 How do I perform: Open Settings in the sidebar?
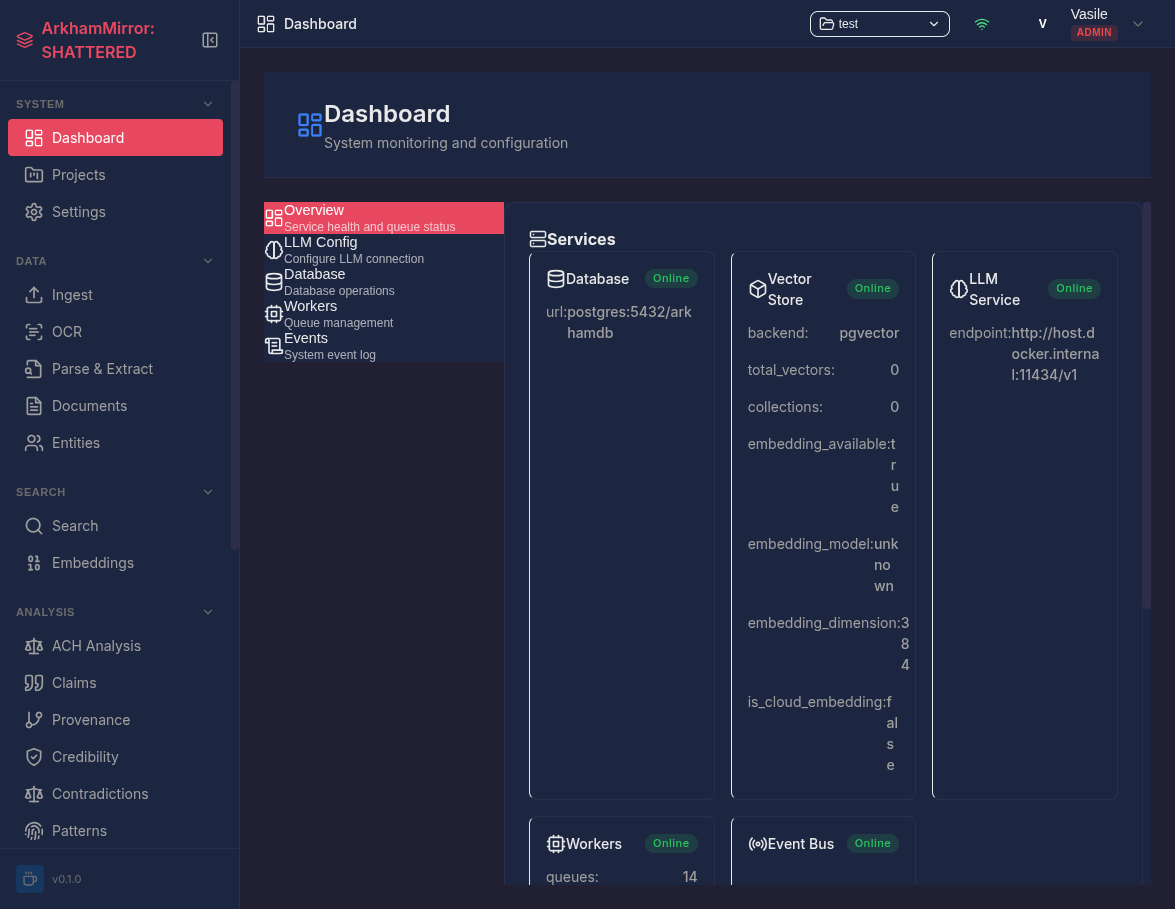point(115,212)
